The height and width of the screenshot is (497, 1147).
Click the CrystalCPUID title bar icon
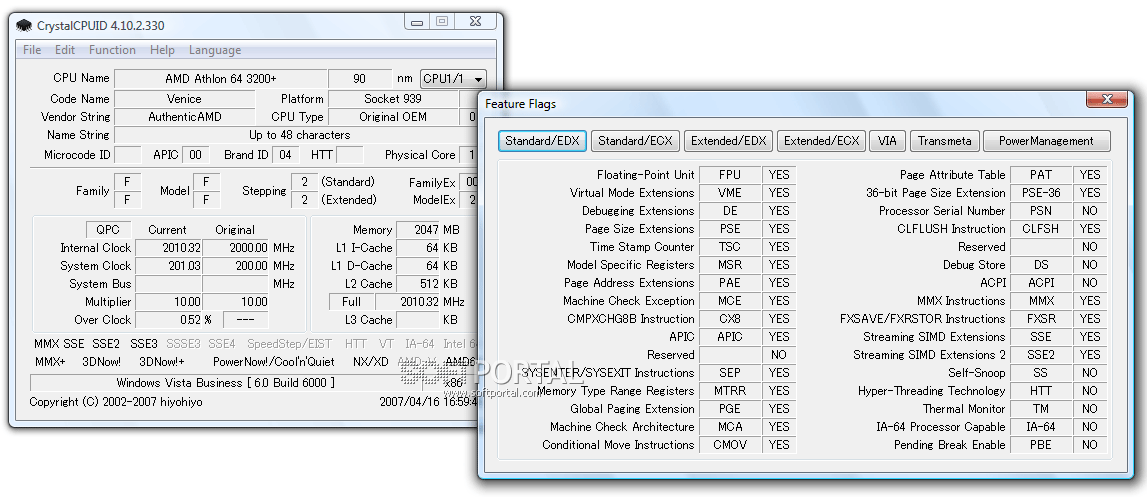[x=24, y=26]
